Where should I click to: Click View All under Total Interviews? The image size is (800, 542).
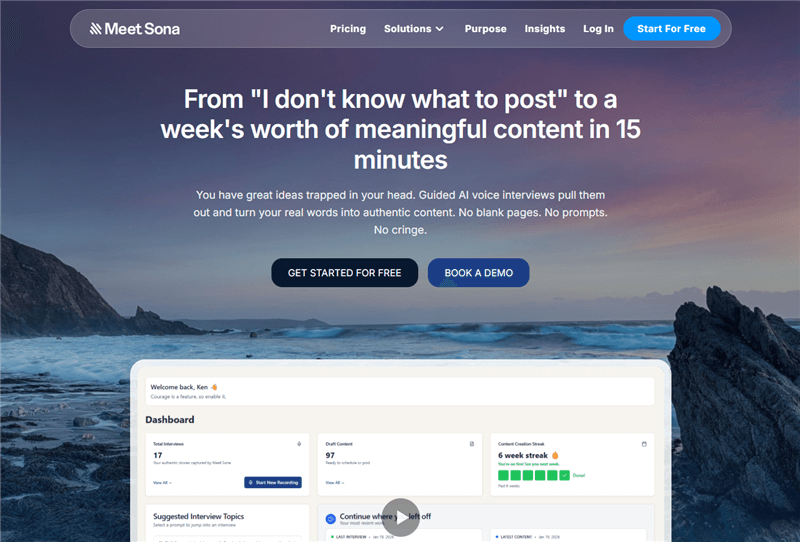162,482
